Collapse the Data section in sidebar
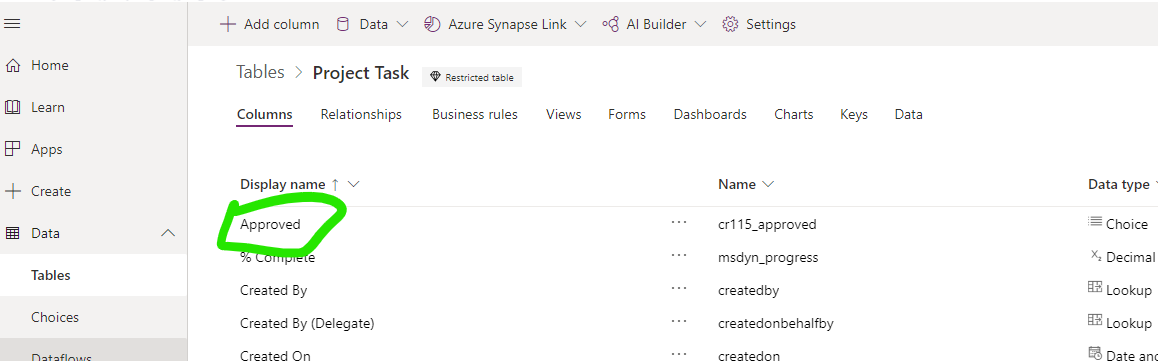The height and width of the screenshot is (361, 1158). 168,233
